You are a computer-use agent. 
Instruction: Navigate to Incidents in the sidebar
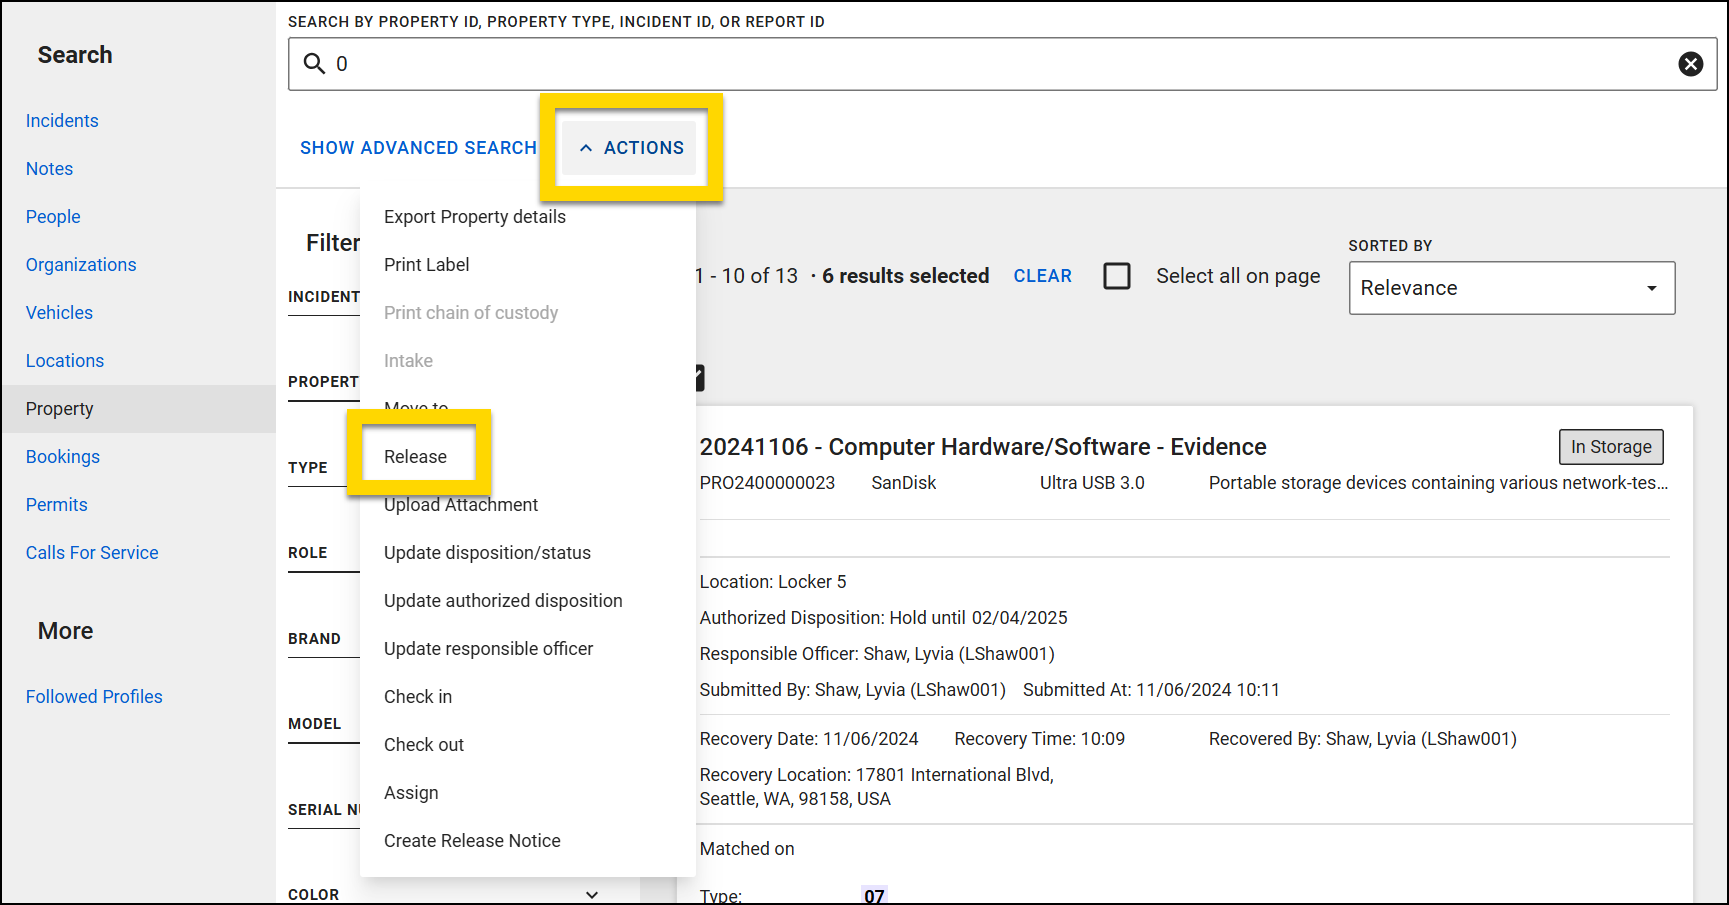62,120
